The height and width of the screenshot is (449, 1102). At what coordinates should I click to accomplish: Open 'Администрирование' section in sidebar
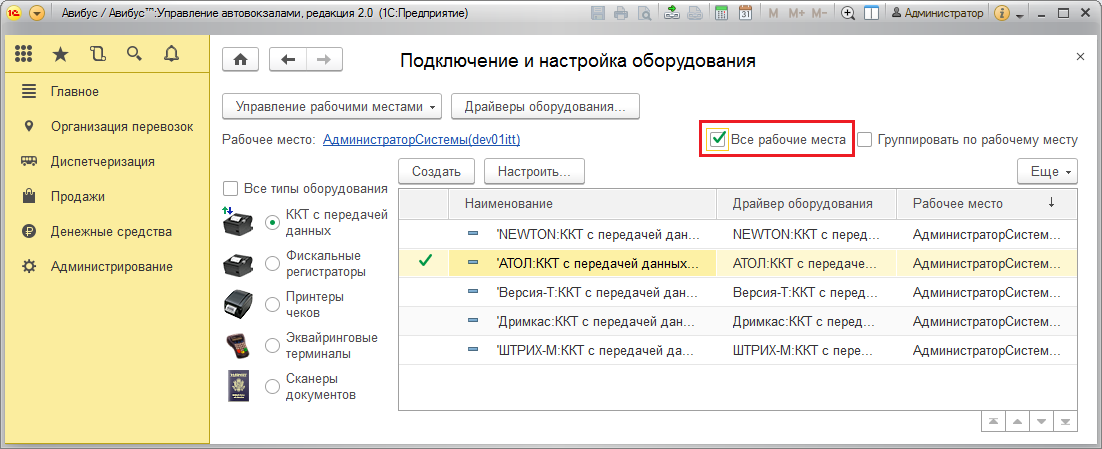point(111,266)
